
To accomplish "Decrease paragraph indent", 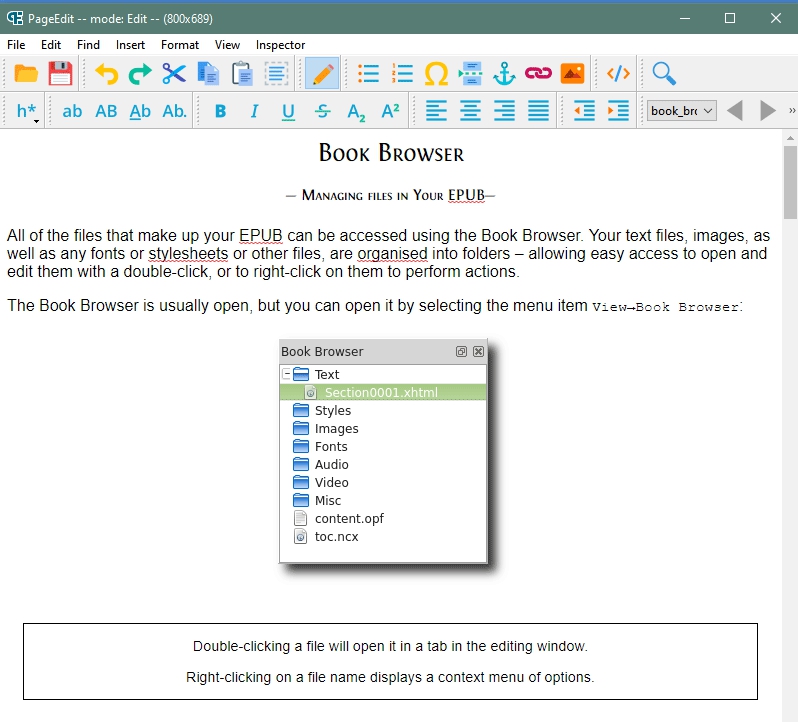I will [584, 111].
